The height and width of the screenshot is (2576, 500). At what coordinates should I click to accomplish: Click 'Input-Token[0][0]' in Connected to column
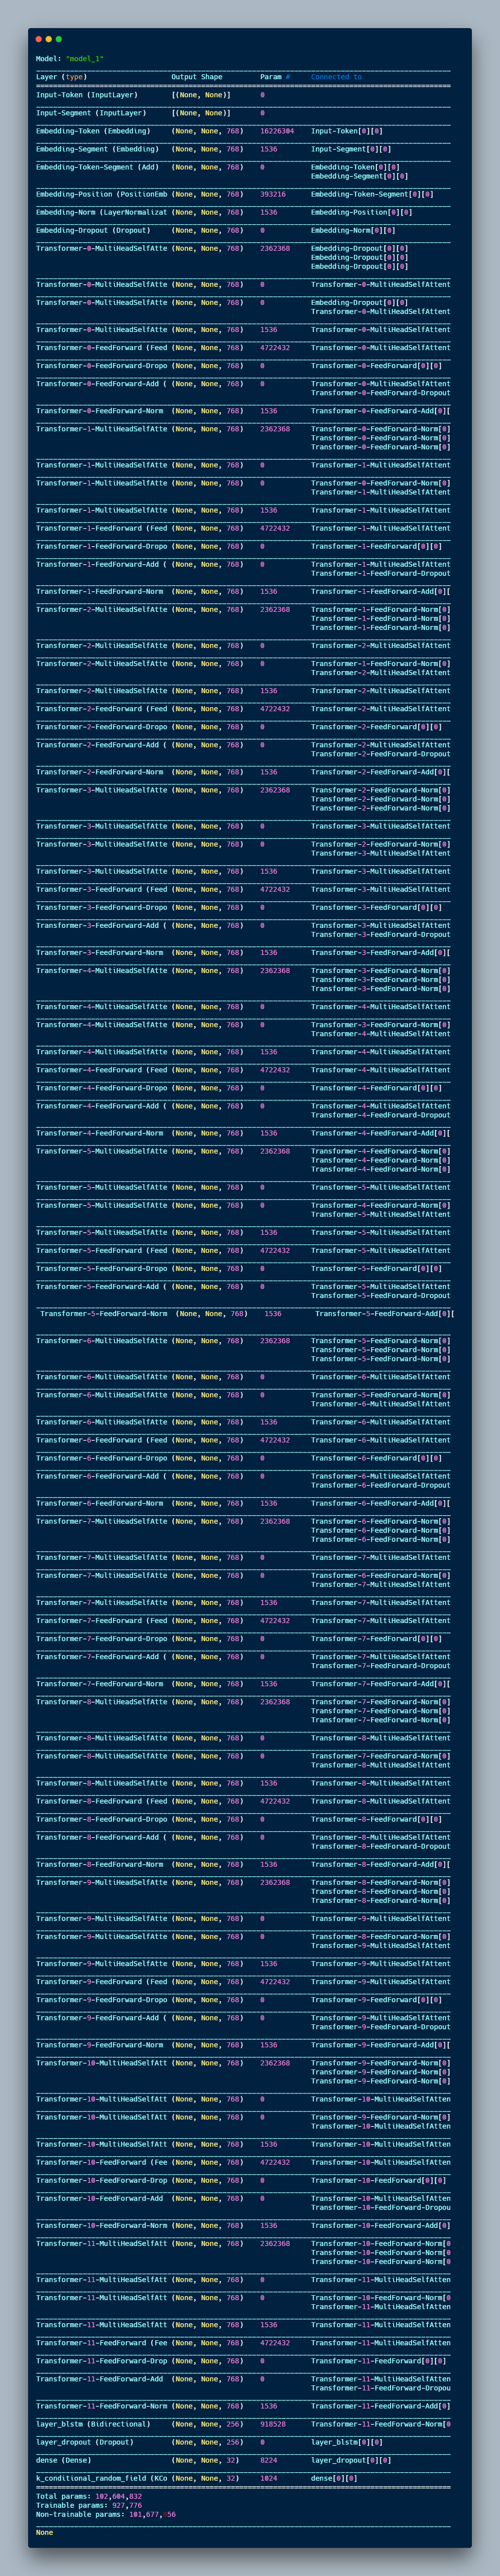point(347,131)
